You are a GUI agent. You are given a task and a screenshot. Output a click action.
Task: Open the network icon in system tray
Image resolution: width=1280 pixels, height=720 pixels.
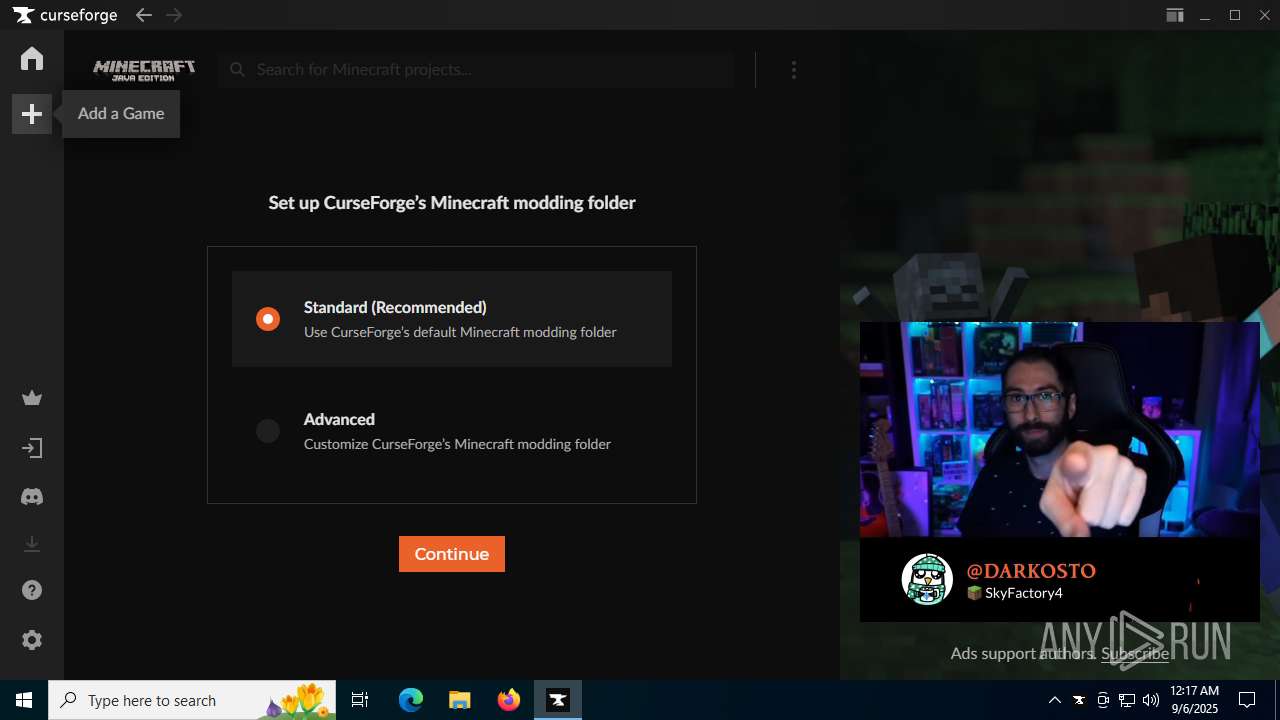click(1127, 700)
